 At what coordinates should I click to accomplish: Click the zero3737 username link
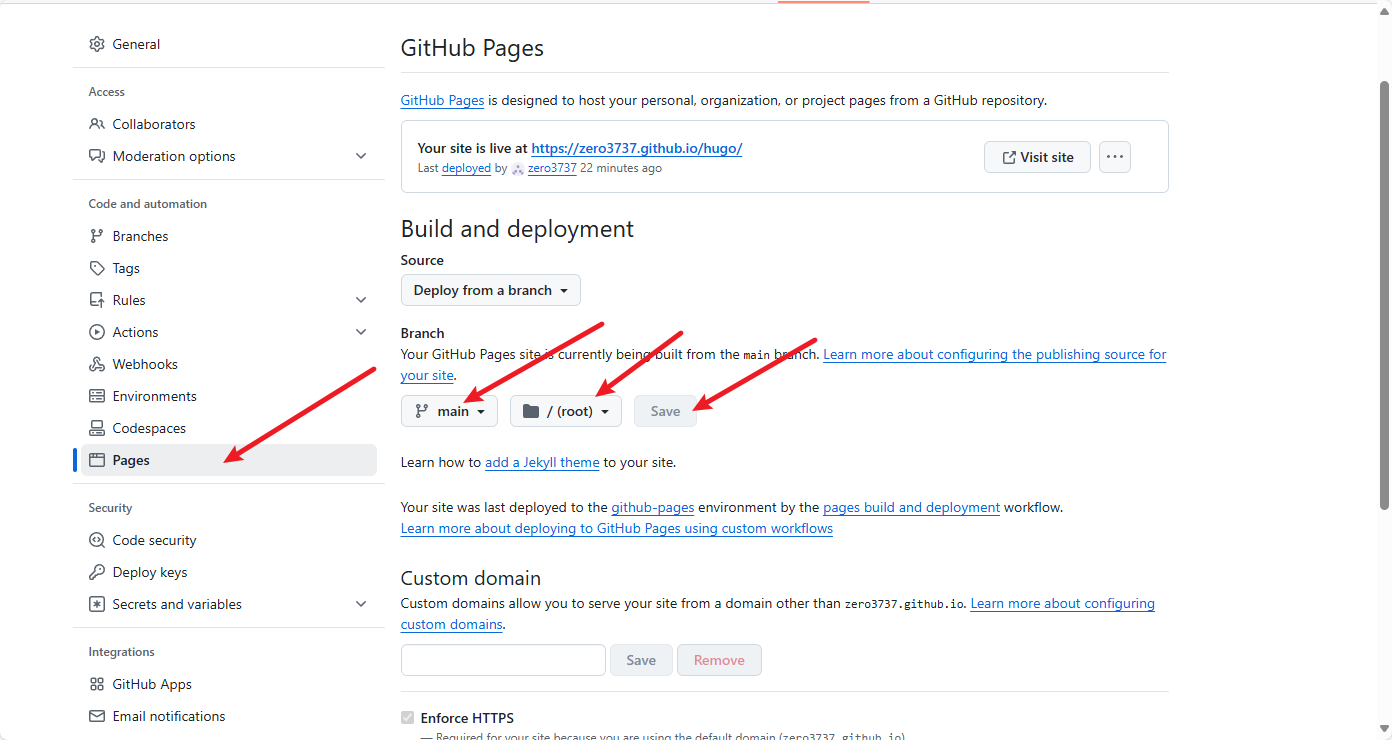(552, 168)
